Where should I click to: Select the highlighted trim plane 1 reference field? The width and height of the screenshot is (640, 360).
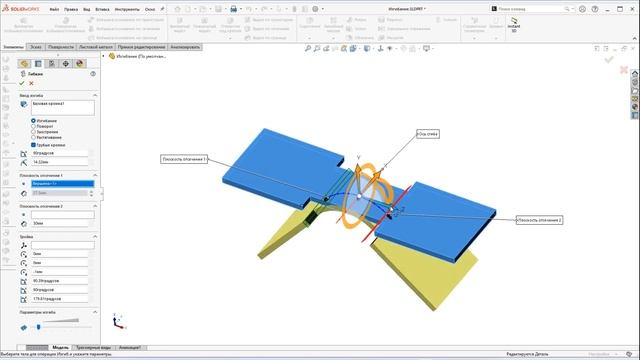coord(63,184)
